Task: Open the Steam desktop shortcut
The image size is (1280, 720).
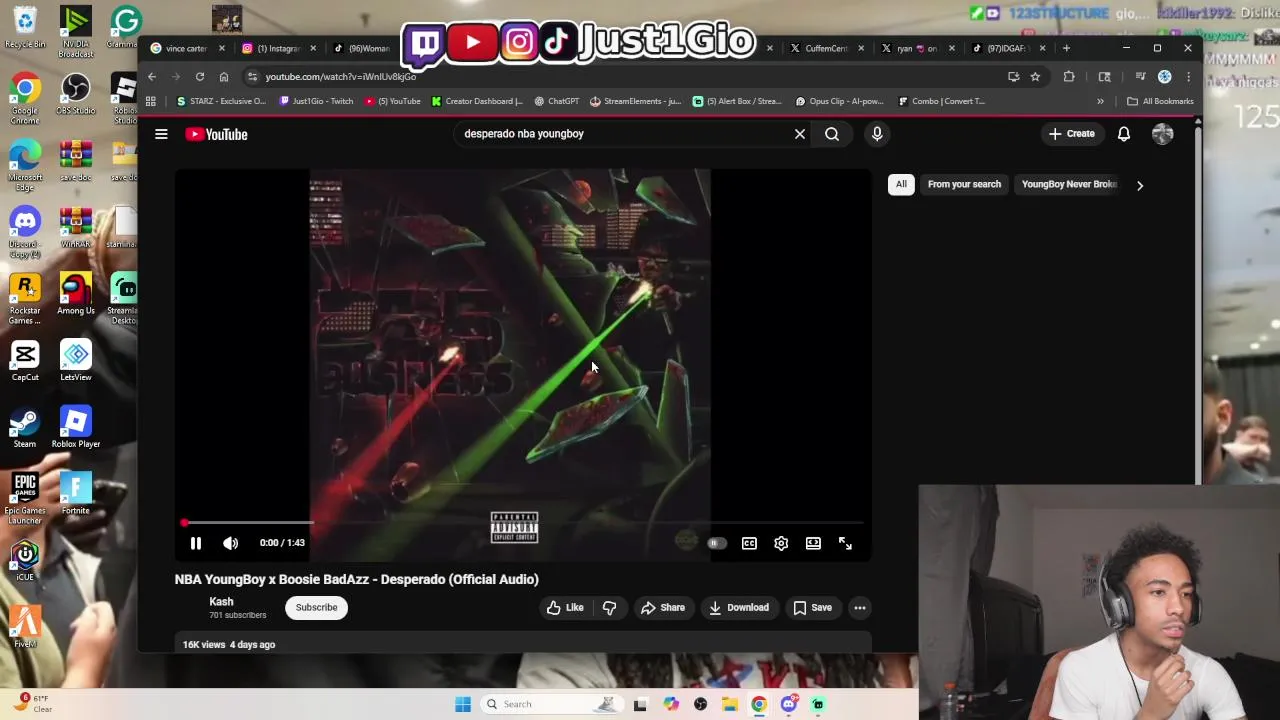Action: tap(25, 428)
